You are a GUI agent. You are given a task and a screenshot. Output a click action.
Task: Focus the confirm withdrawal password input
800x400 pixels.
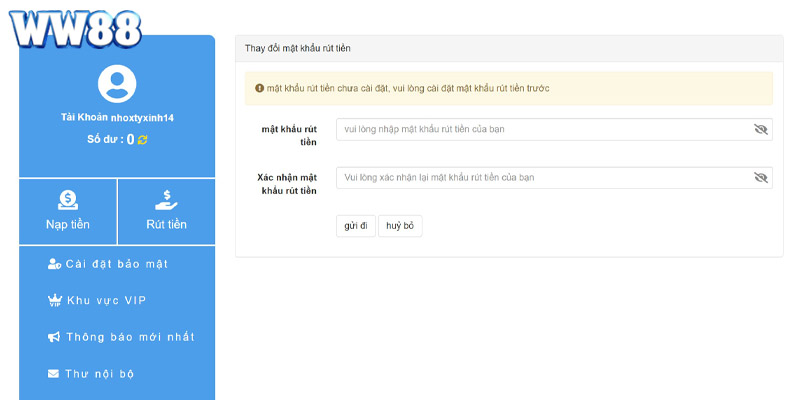tap(540, 178)
